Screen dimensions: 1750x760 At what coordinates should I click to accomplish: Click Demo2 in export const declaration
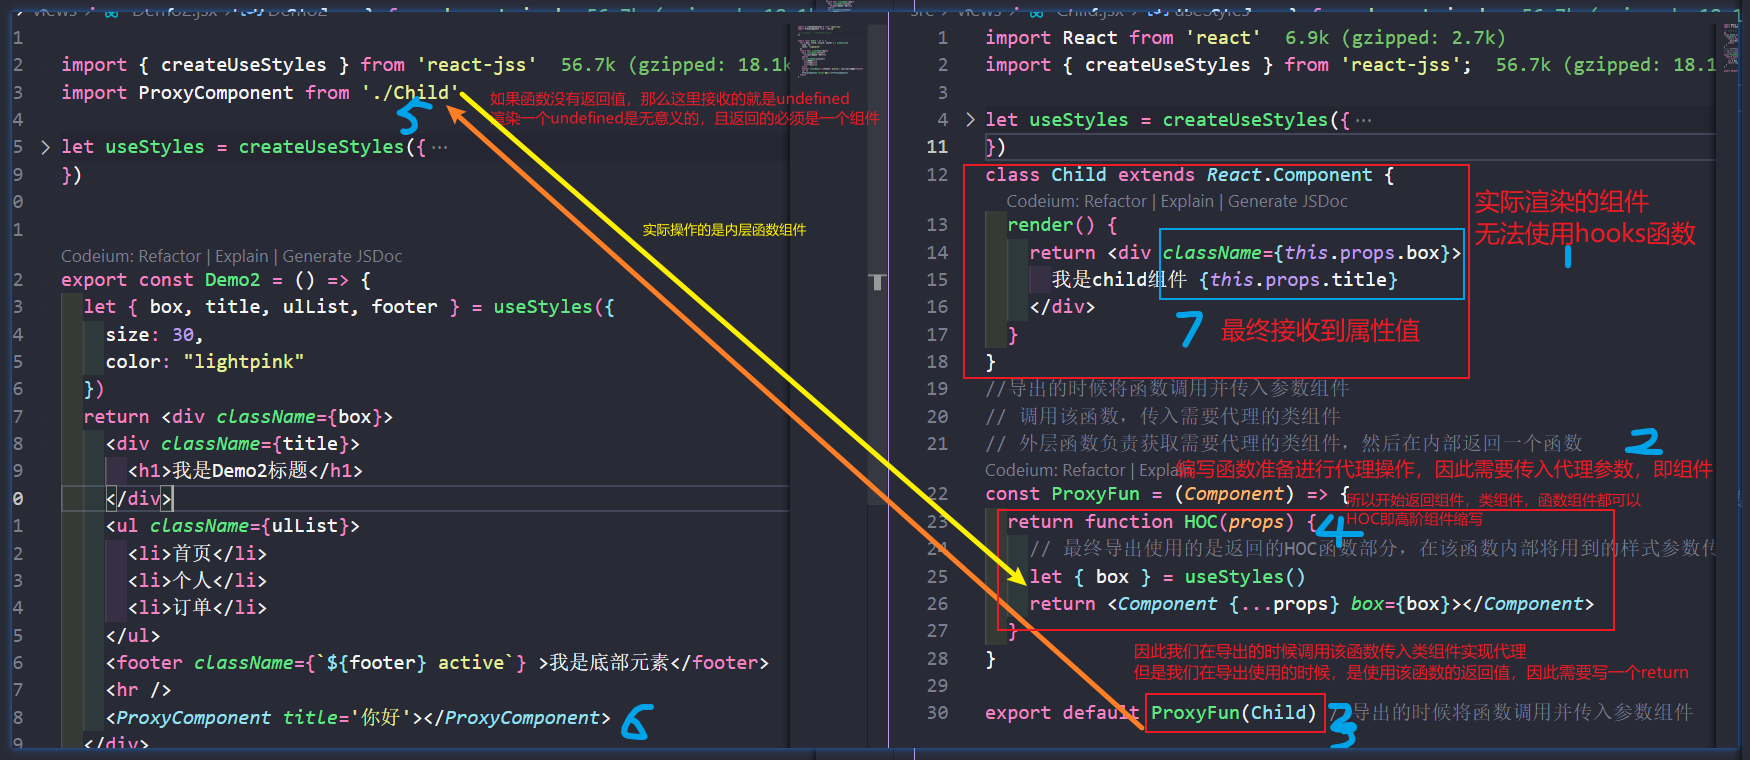point(232,280)
